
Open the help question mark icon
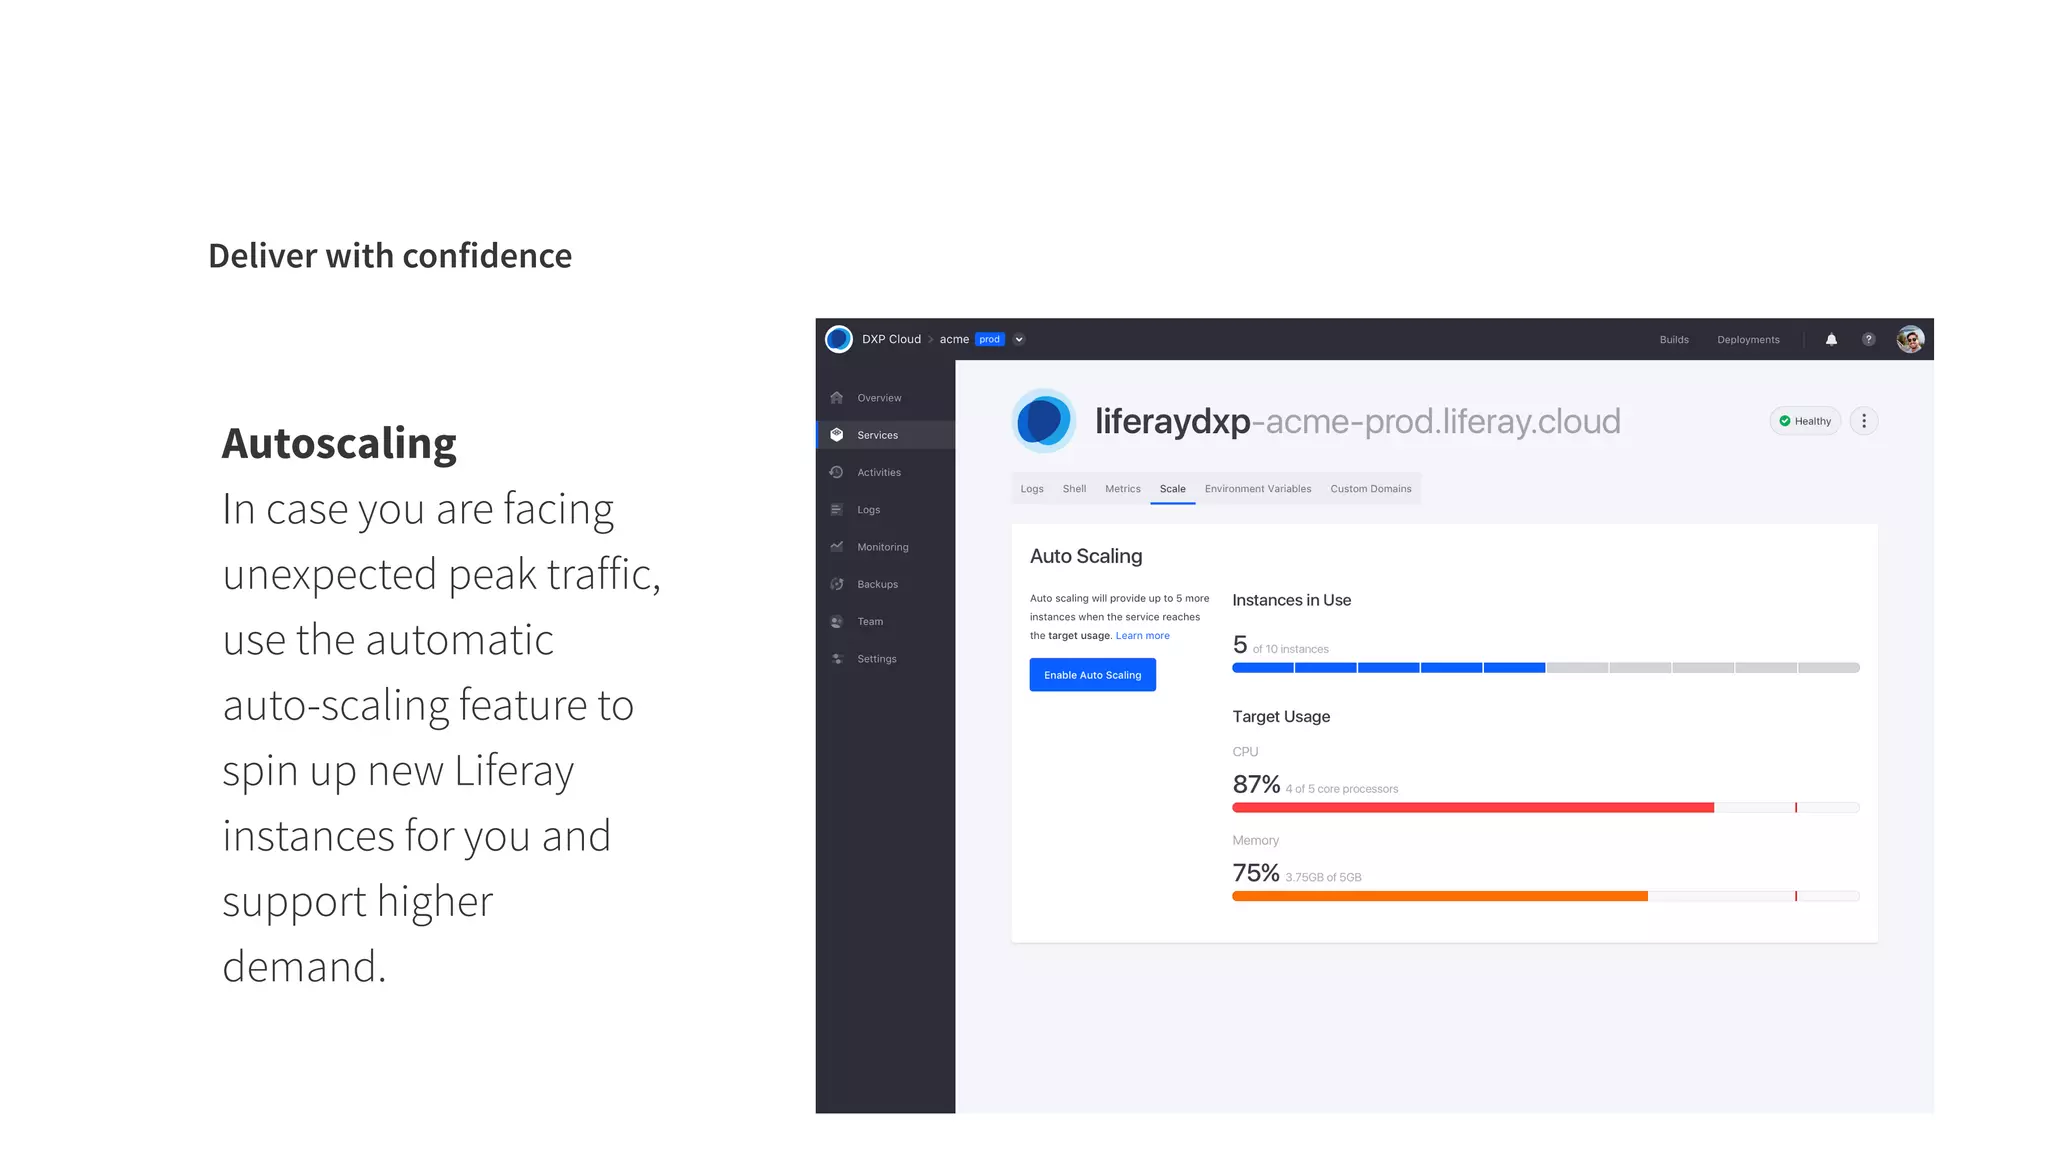click(1868, 339)
